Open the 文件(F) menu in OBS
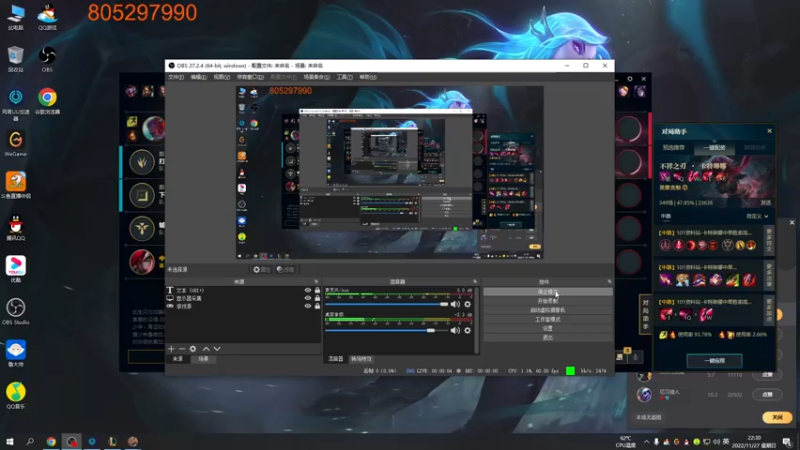Viewport: 800px width, 450px height. (x=176, y=77)
